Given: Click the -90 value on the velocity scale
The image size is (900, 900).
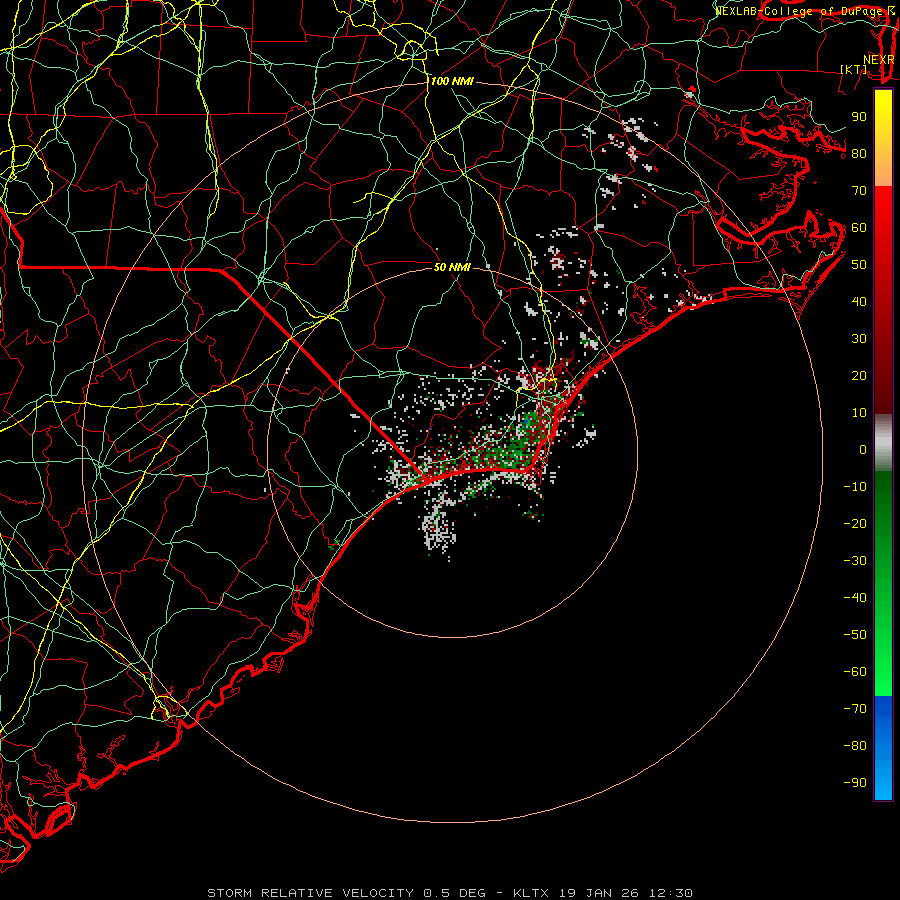Looking at the screenshot, I should 855,783.
